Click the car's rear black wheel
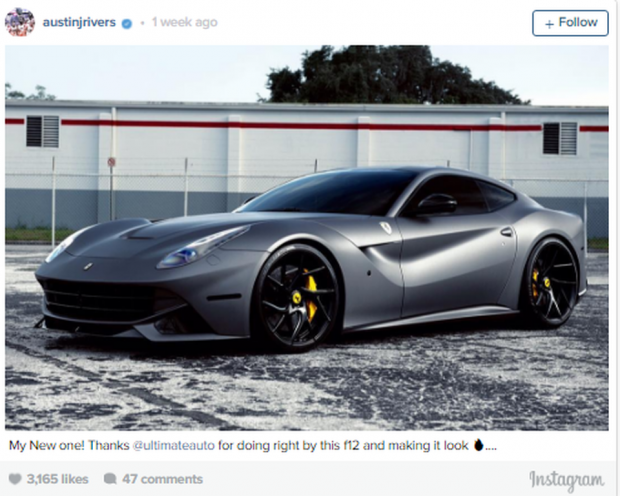This screenshot has height=496, width=620. 552,282
